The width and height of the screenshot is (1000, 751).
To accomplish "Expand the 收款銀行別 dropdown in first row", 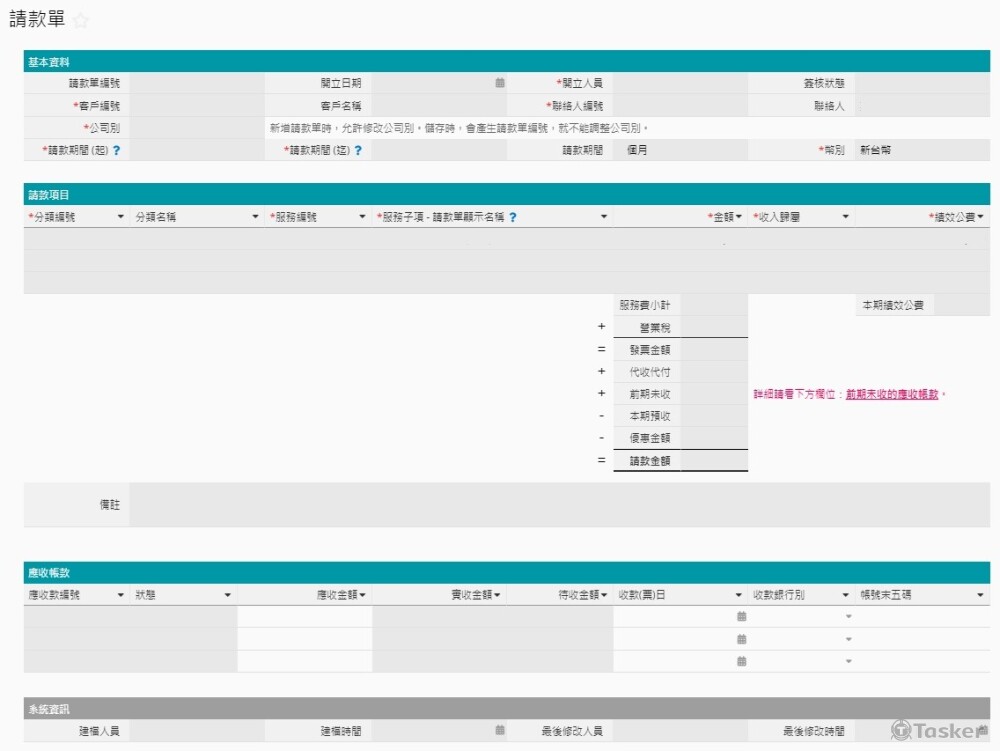I will [848, 617].
